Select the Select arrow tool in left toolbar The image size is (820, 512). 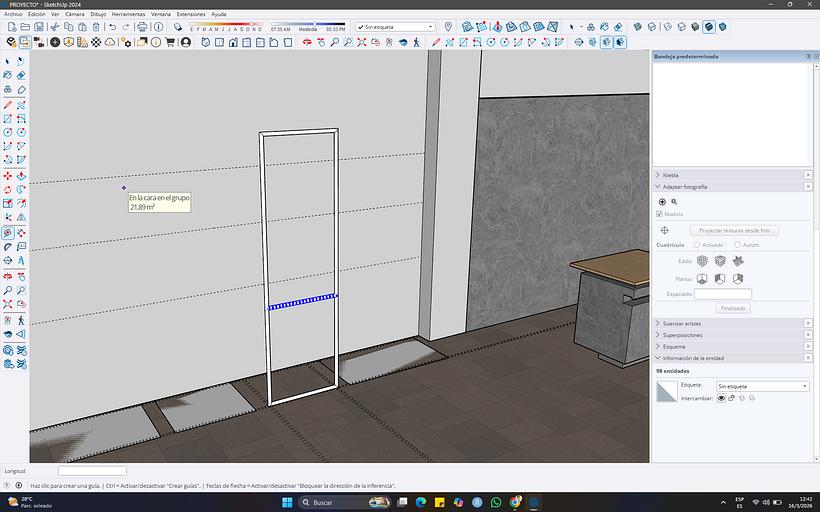tap(8, 61)
